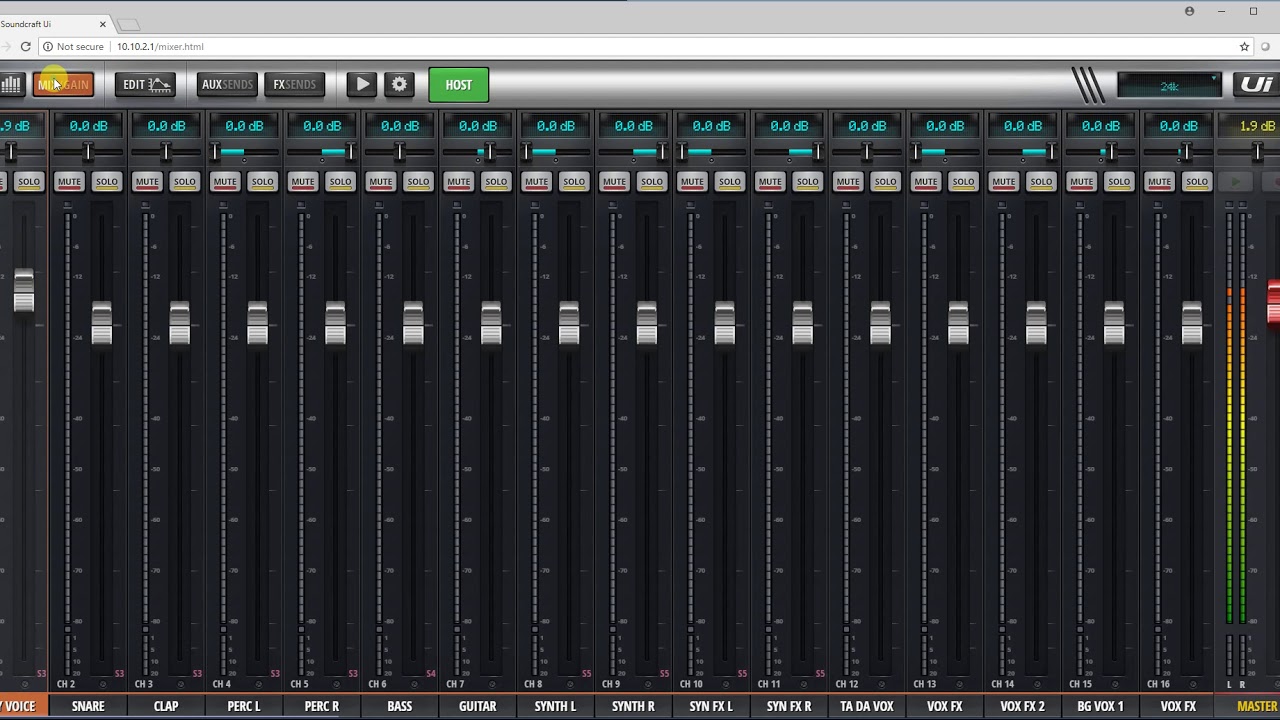This screenshot has height=720, width=1280.
Task: Solo the SYNTH R channel
Action: (x=653, y=182)
